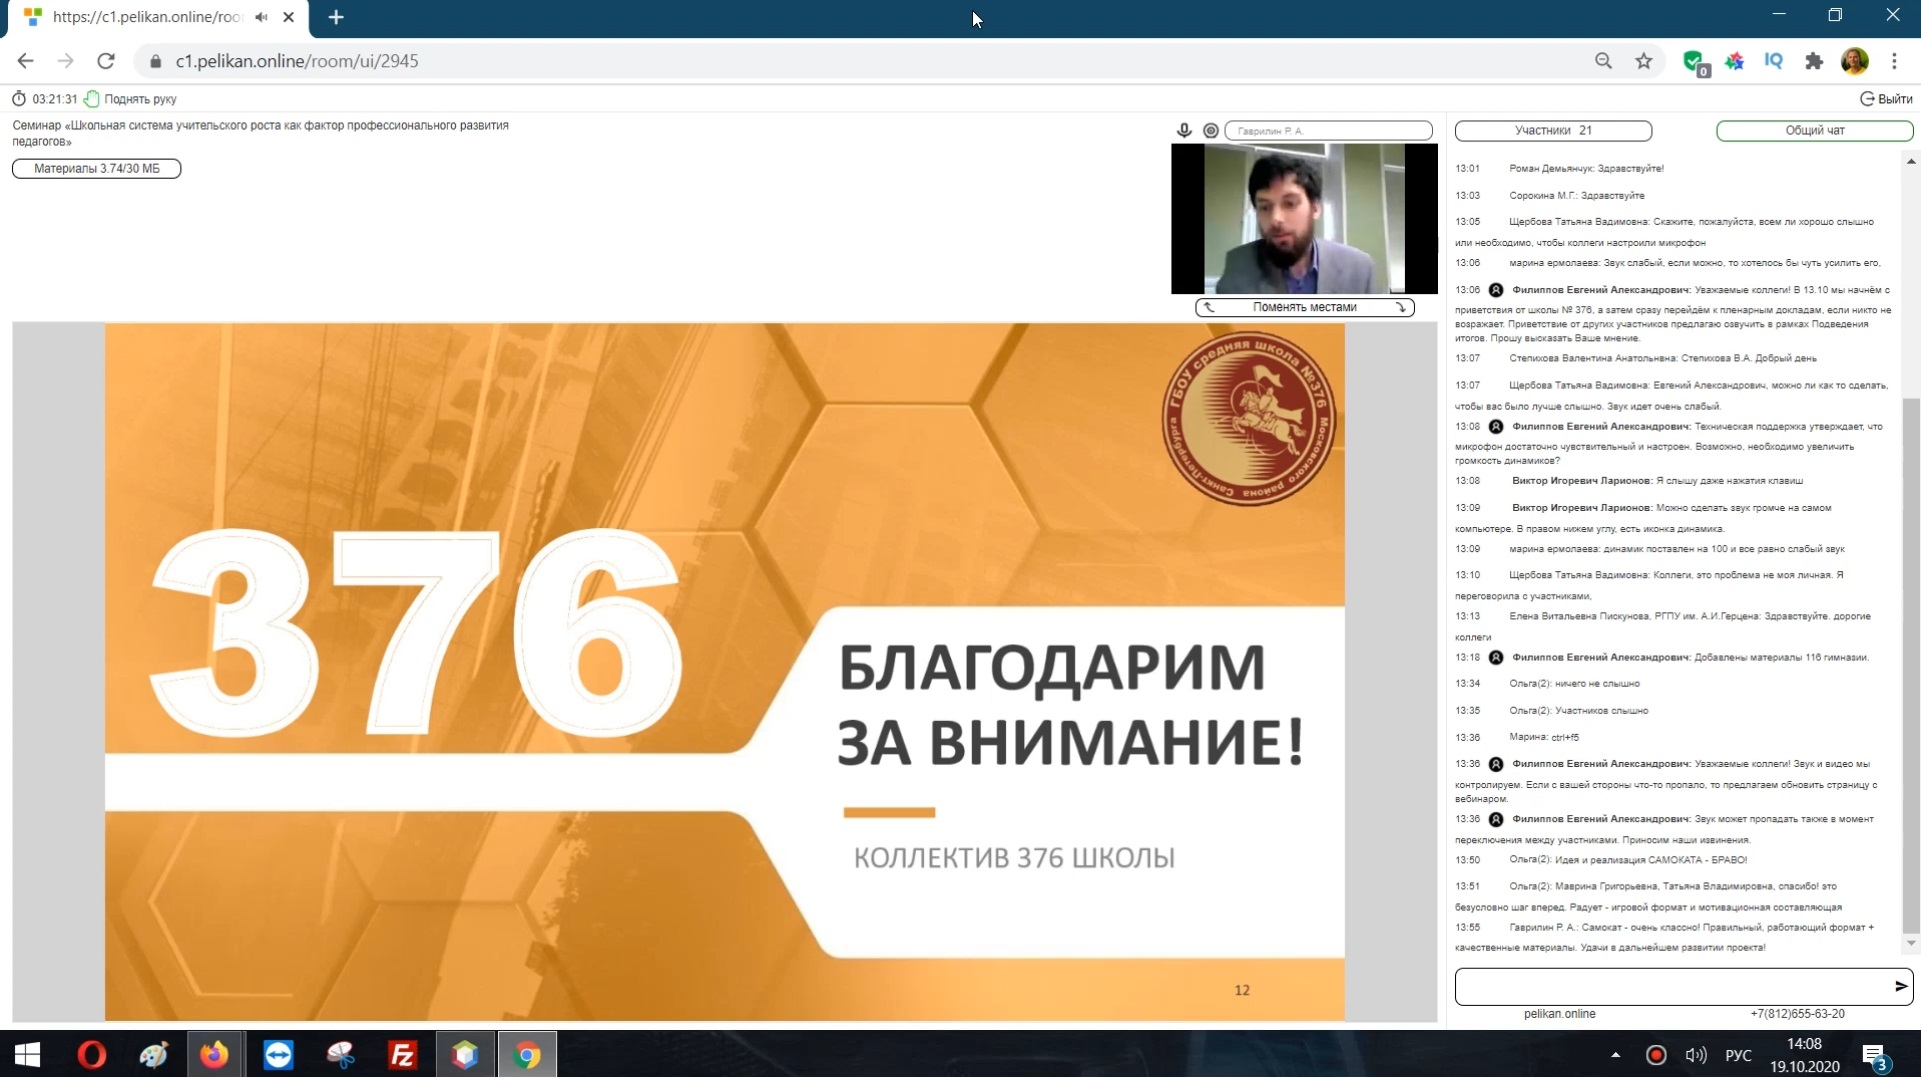This screenshot has height=1077, width=1921.
Task: Open Firefox from the taskbar
Action: pos(214,1054)
